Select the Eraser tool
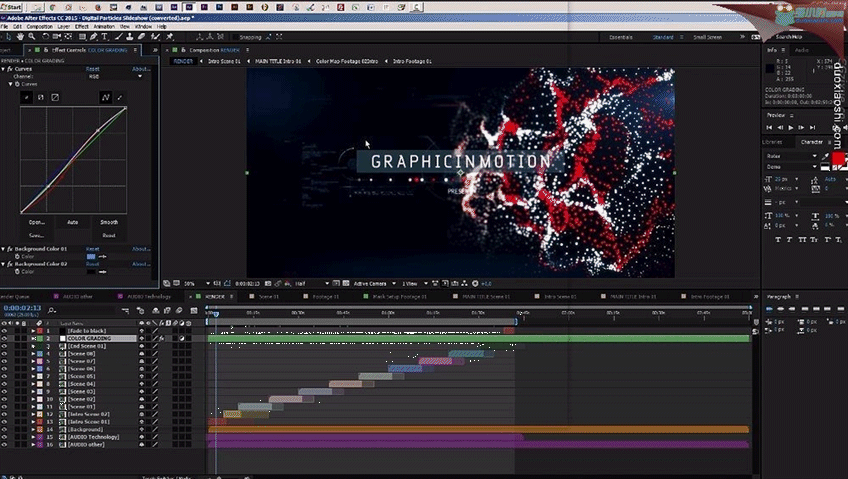Viewport: 848px width, 479px height. coord(142,37)
